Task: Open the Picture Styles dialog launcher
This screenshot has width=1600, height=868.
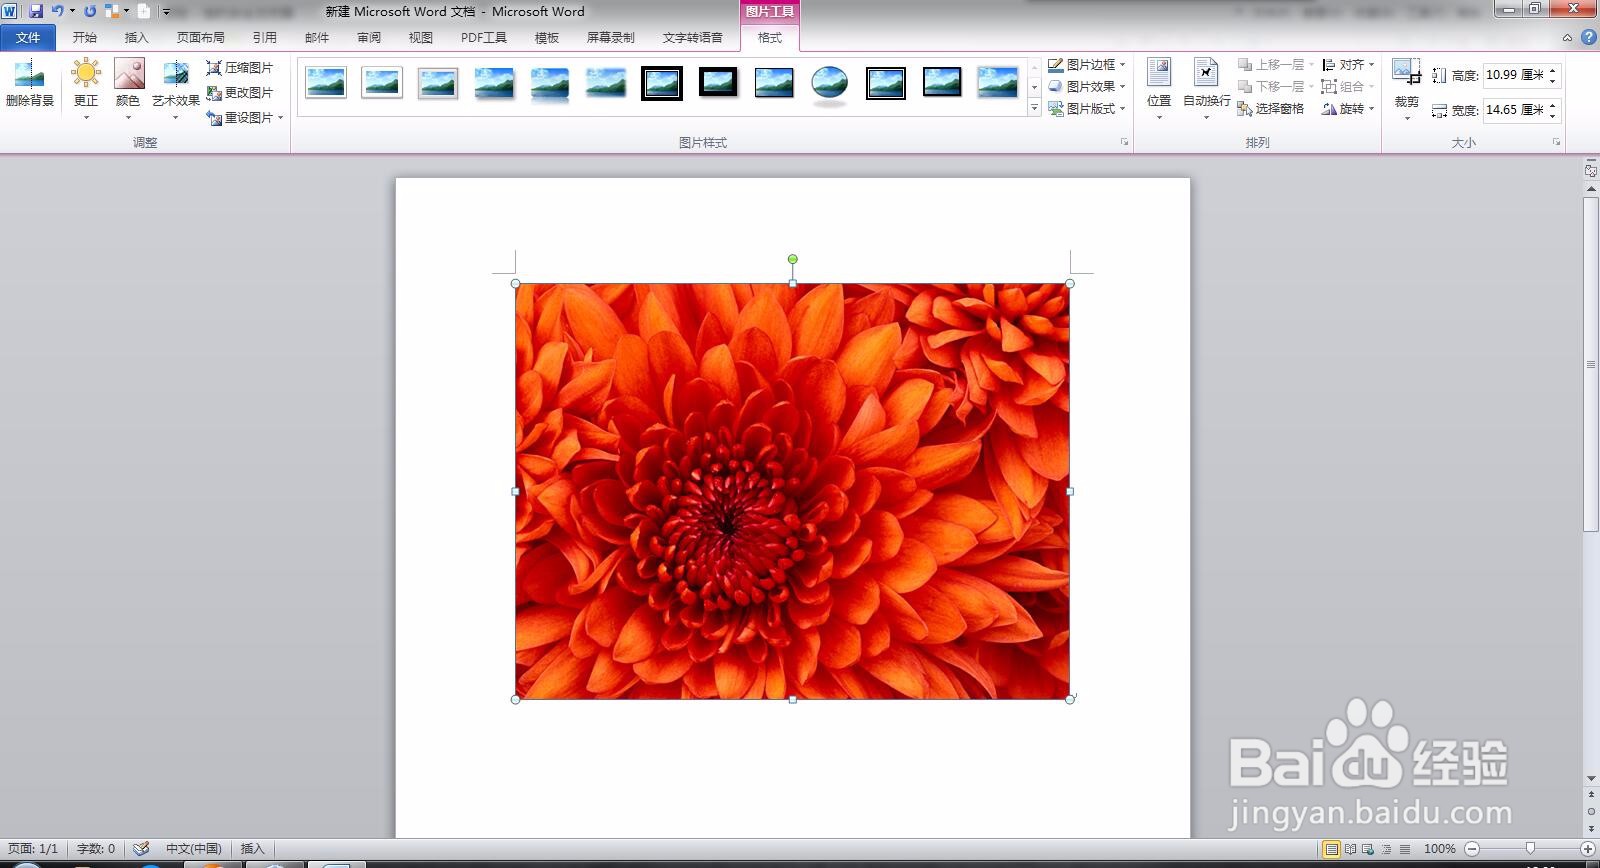Action: click(1124, 142)
